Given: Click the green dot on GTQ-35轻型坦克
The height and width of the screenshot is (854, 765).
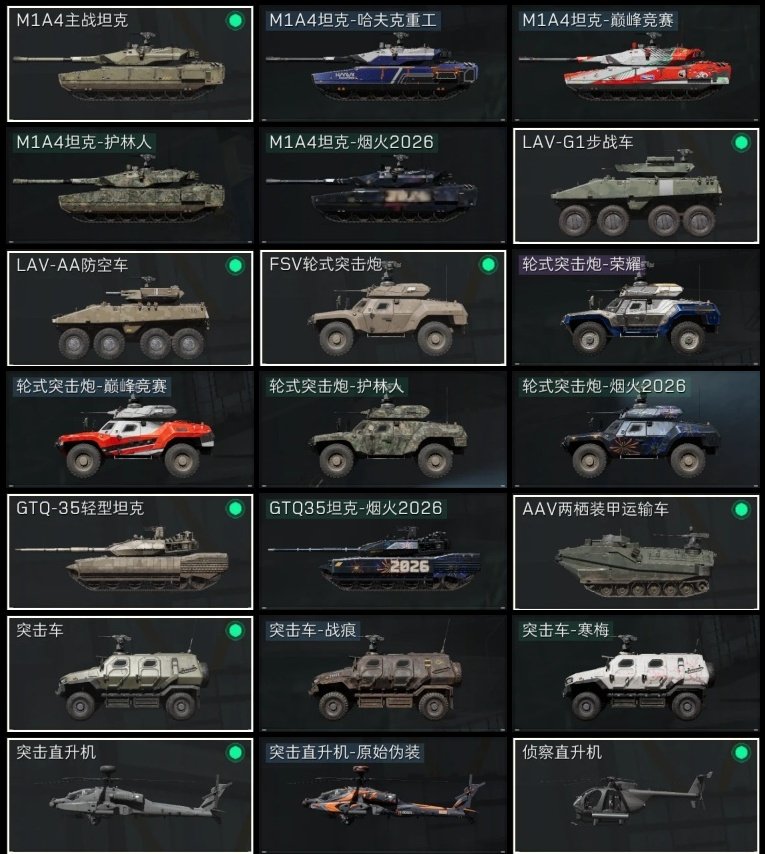Looking at the screenshot, I should (x=235, y=509).
